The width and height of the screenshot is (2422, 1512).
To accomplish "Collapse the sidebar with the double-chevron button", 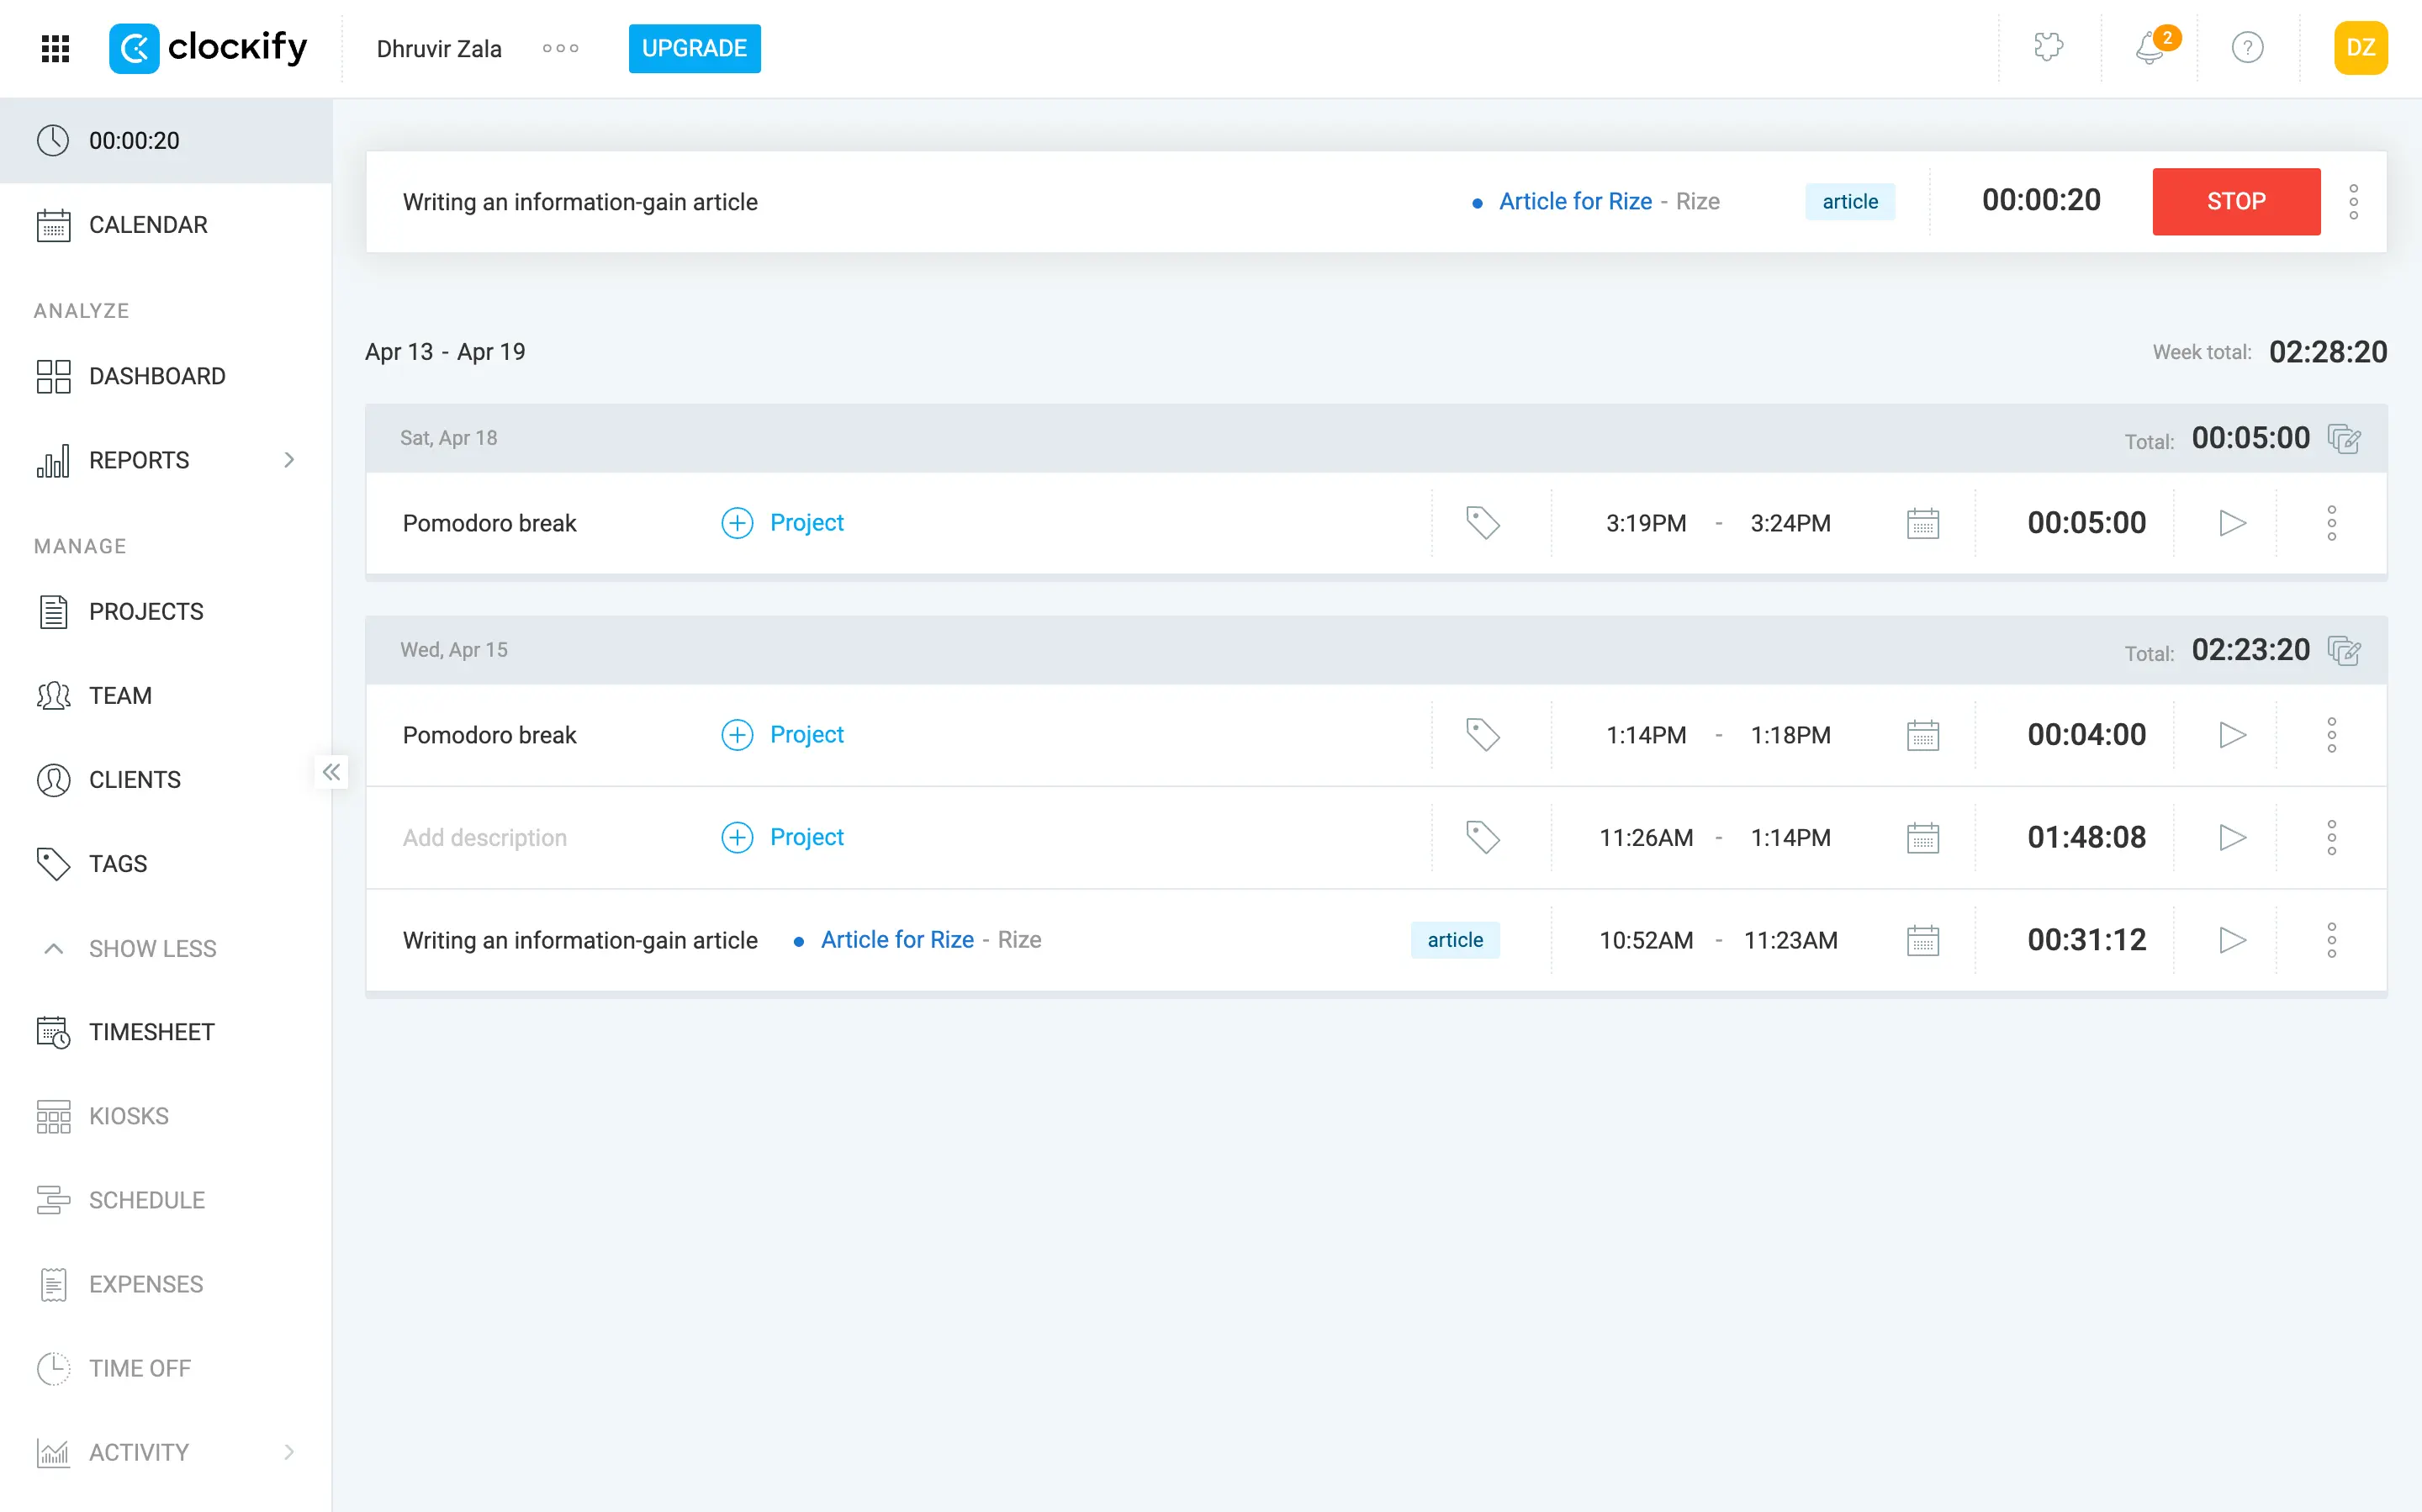I will pos(331,772).
